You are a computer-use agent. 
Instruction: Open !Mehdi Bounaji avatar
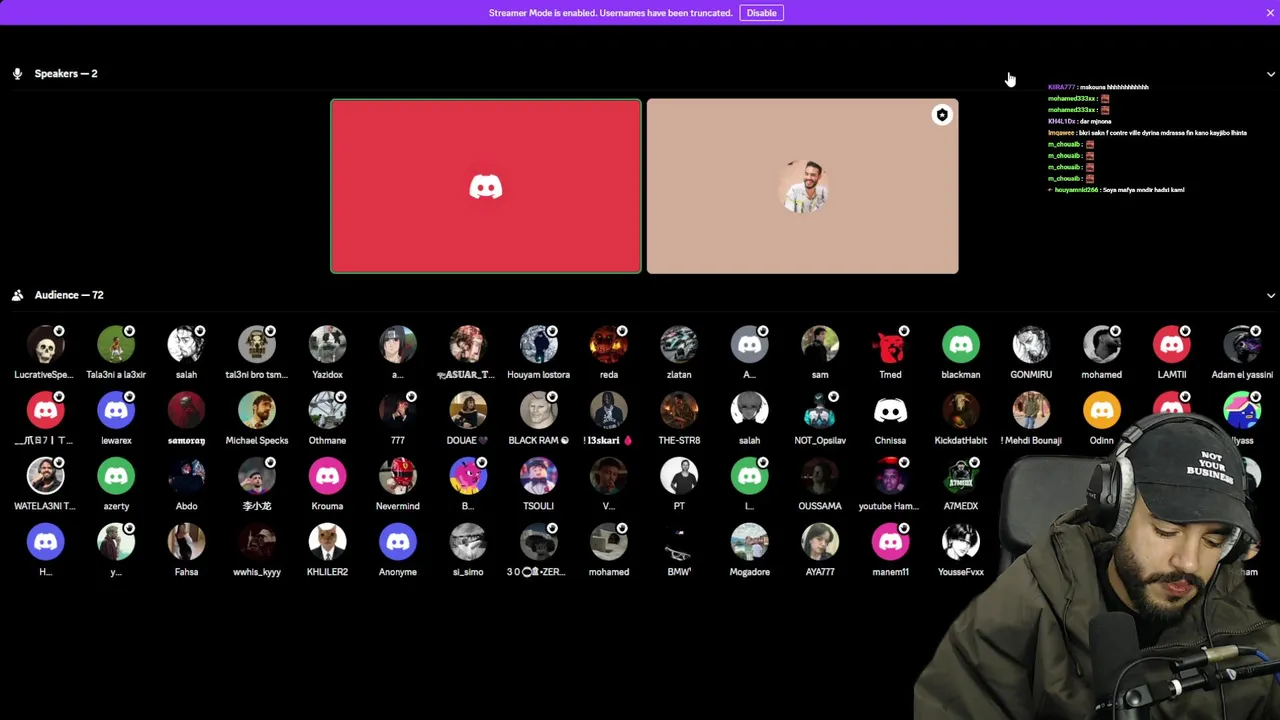1031,411
